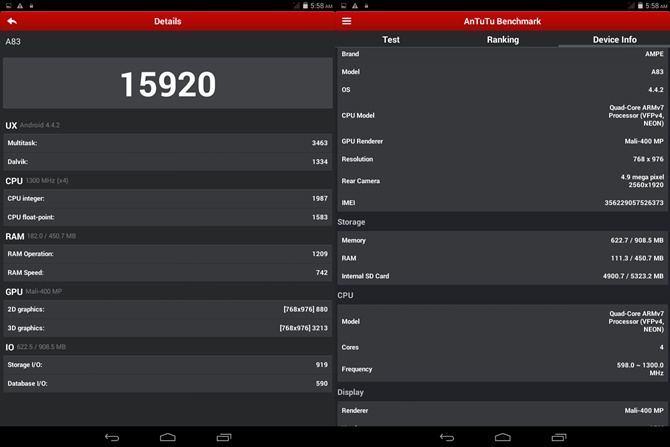Select the RAM 111.3 / 450.7 MB row

coord(502,258)
